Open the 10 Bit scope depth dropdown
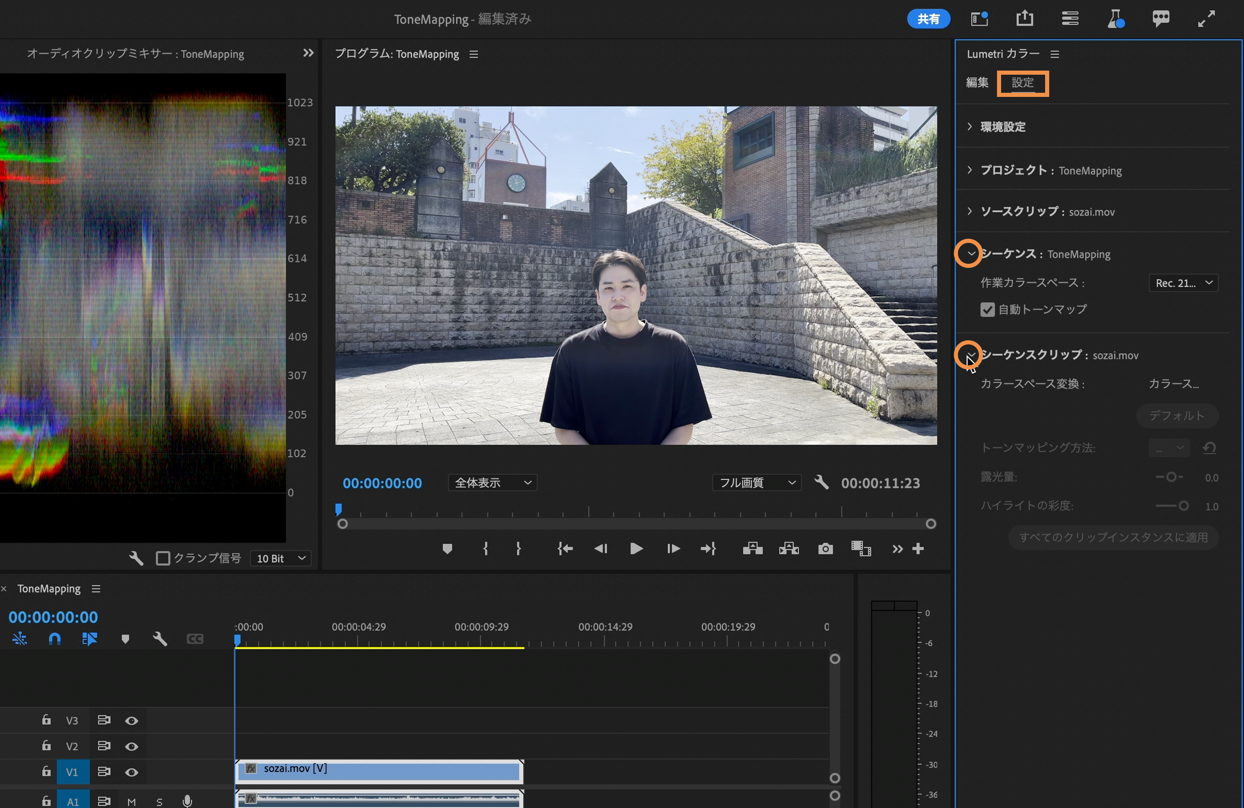This screenshot has height=808, width=1244. pos(280,558)
